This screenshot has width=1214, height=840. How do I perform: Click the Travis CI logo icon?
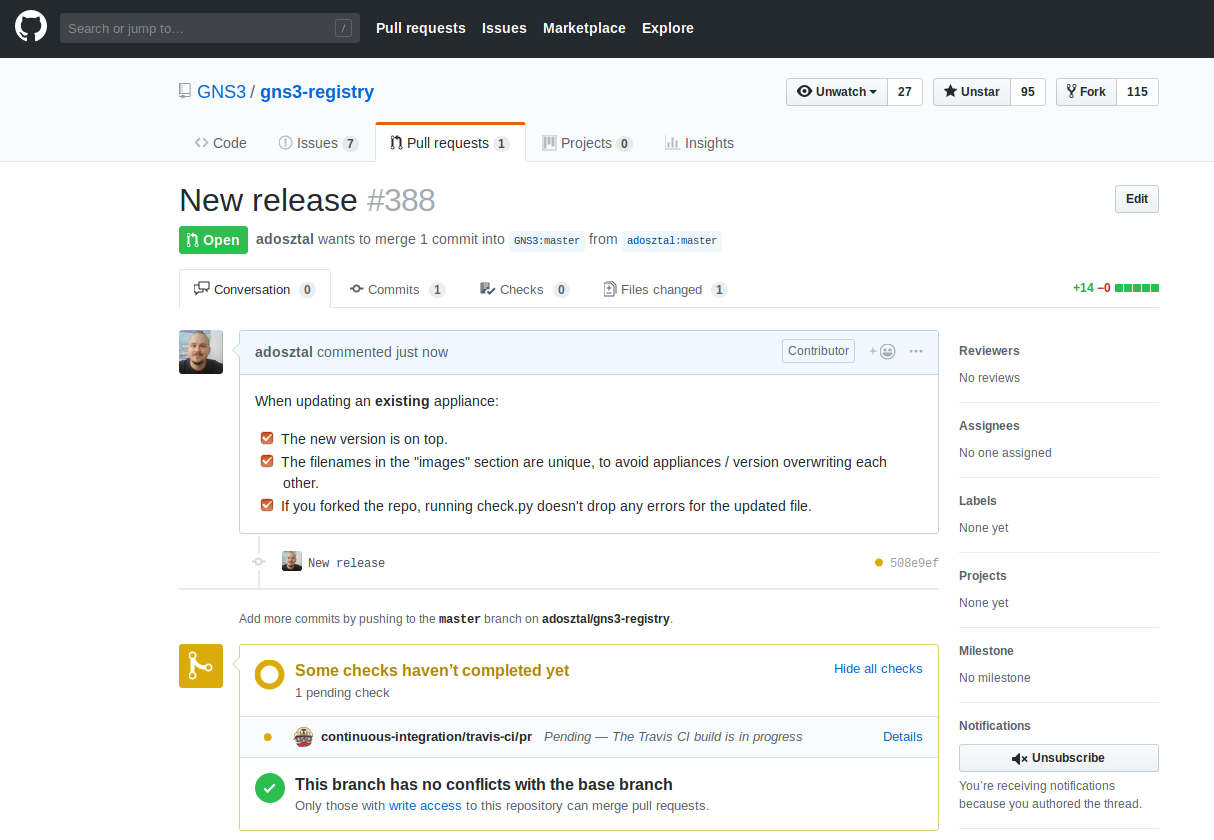[x=304, y=737]
